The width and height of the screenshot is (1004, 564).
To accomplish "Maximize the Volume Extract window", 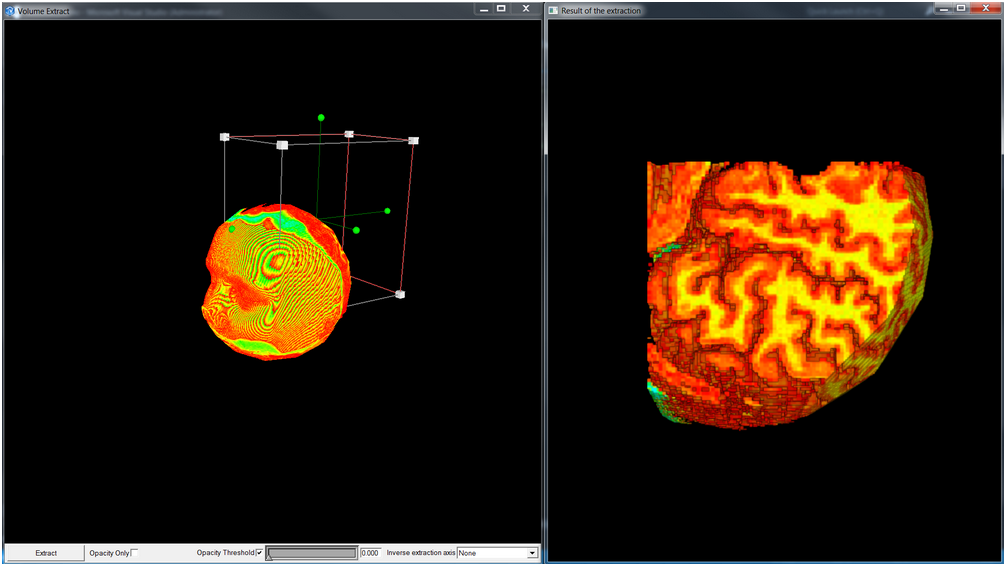I will pyautogui.click(x=501, y=8).
